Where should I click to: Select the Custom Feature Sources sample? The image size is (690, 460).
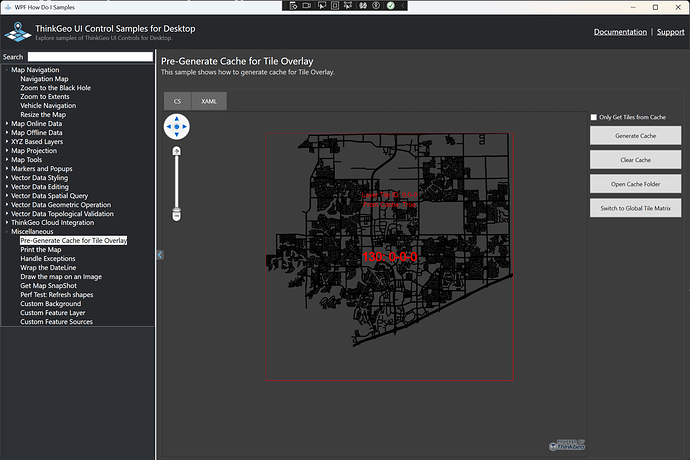pyautogui.click(x=56, y=322)
